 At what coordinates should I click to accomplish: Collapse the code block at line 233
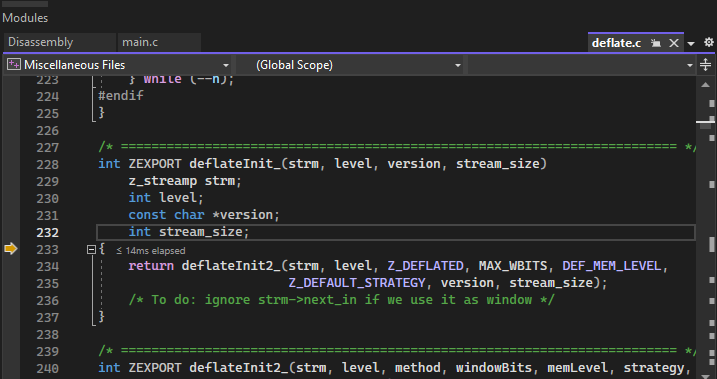91,250
